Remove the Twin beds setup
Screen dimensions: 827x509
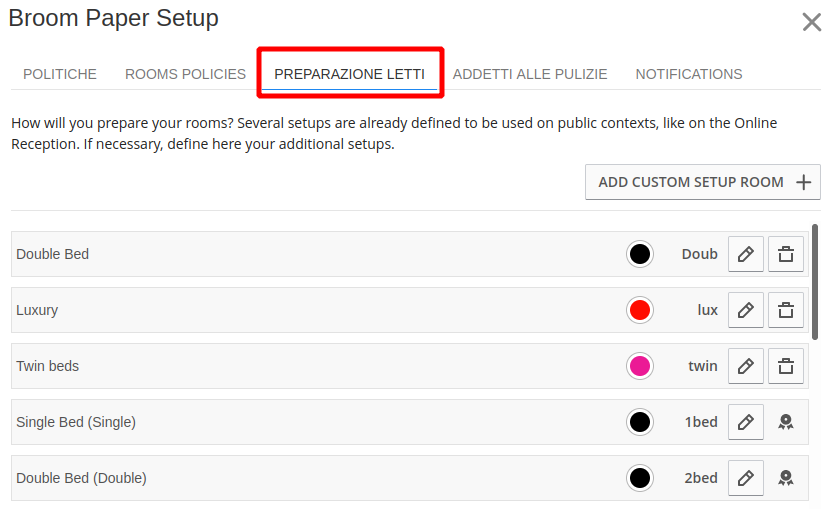(785, 366)
